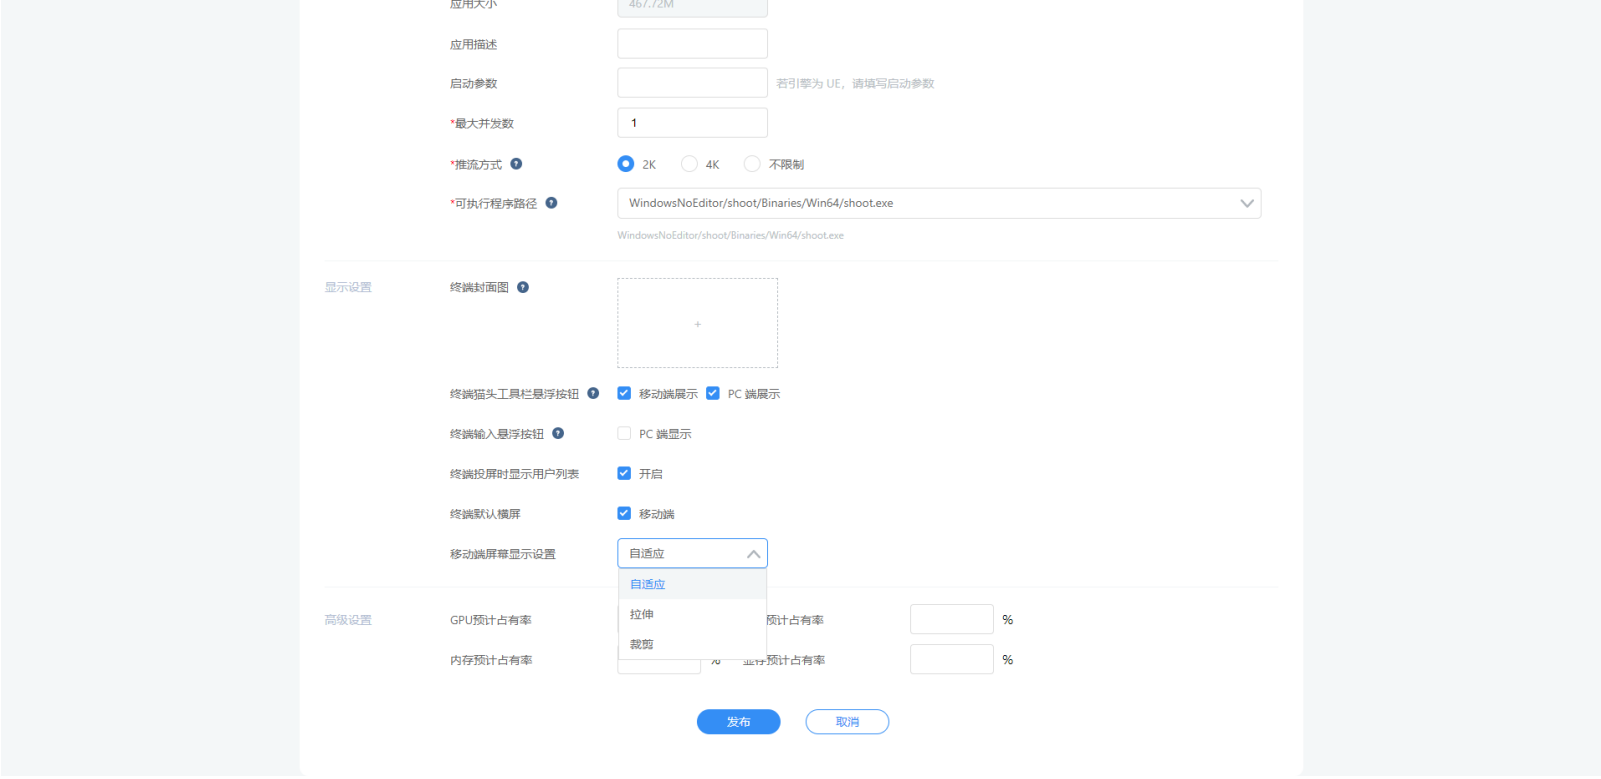Click the 移动端屏幕显示设置 label
This screenshot has width=1601, height=779.
point(503,554)
